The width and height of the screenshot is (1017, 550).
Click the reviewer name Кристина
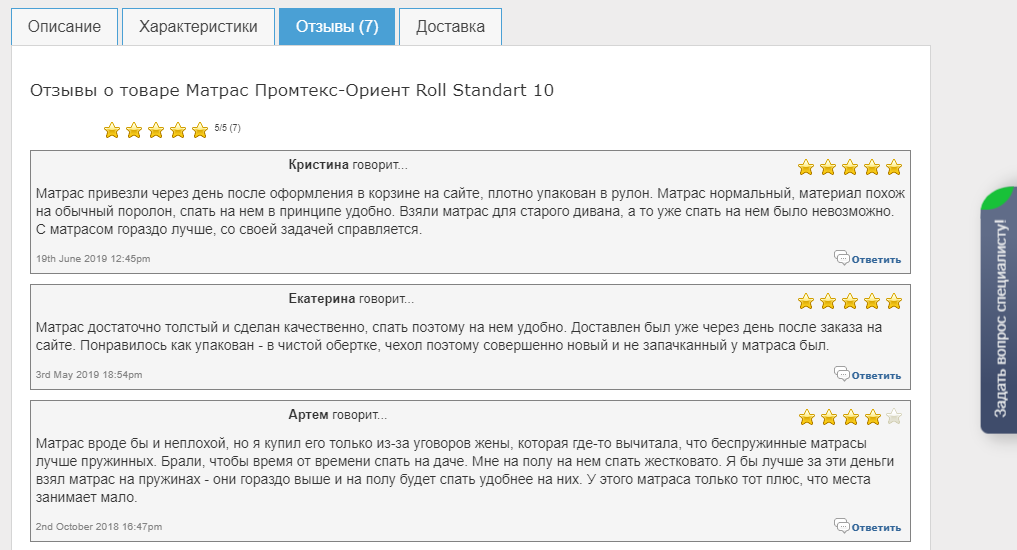318,165
